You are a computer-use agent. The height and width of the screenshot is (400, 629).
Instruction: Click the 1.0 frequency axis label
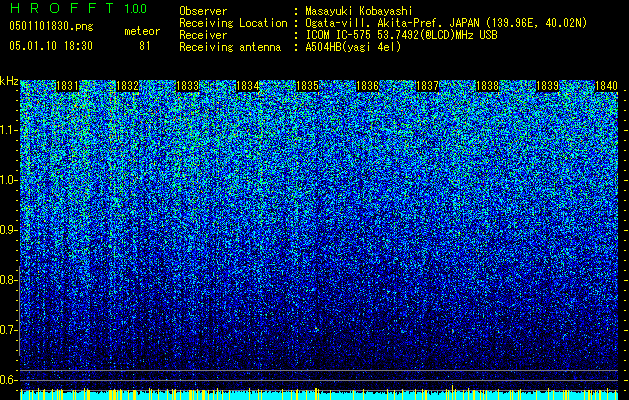click(x=8, y=180)
